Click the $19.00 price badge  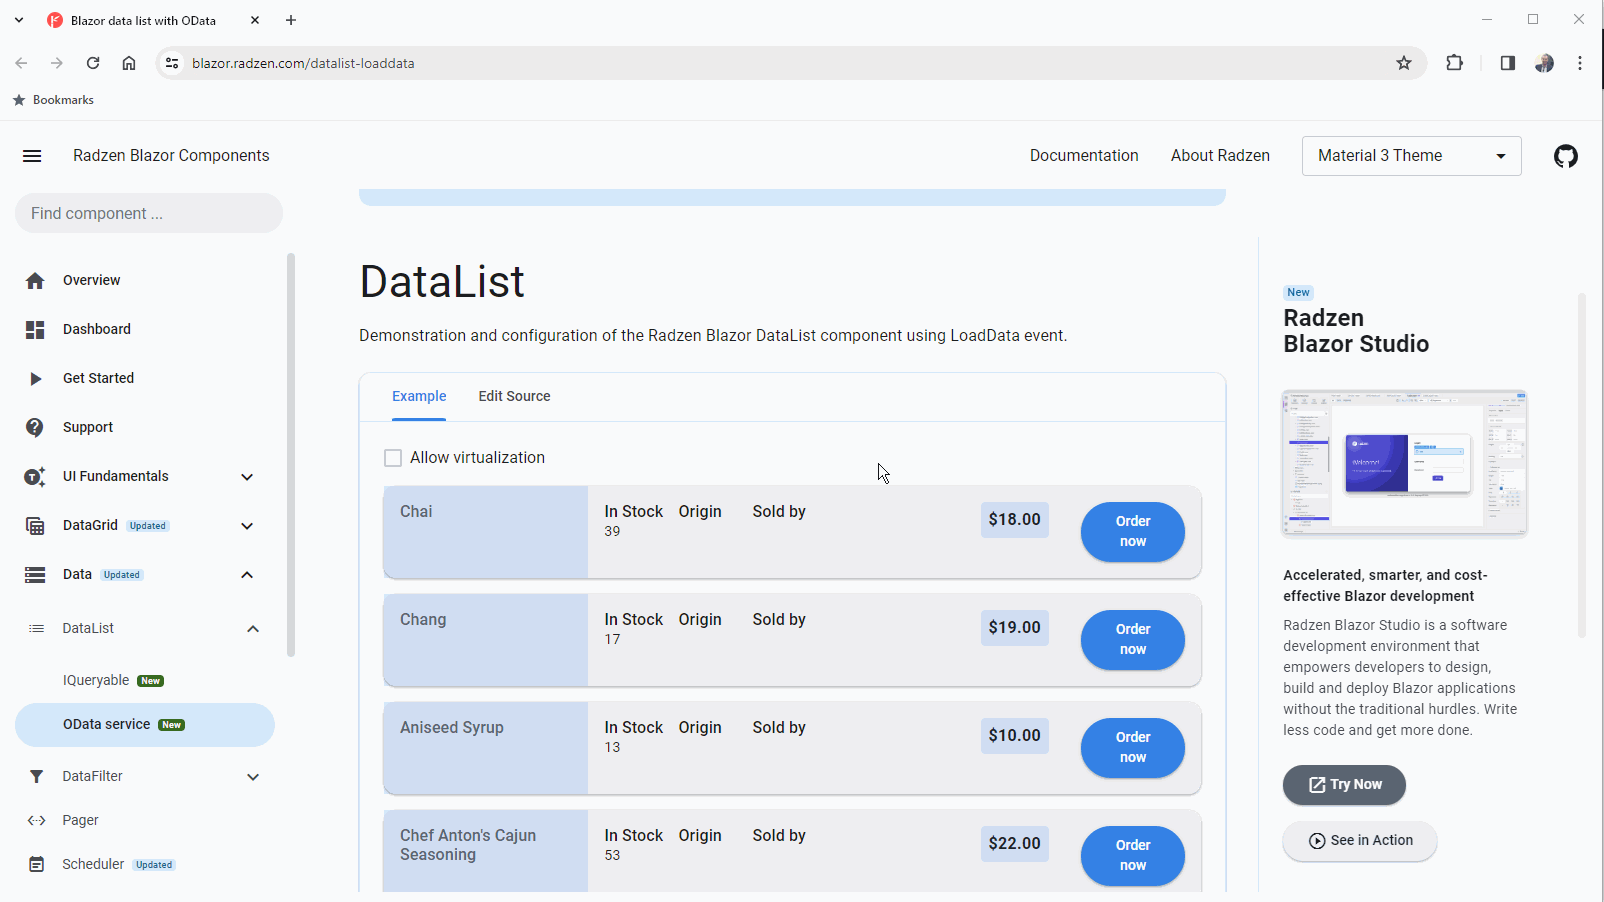click(x=1014, y=628)
